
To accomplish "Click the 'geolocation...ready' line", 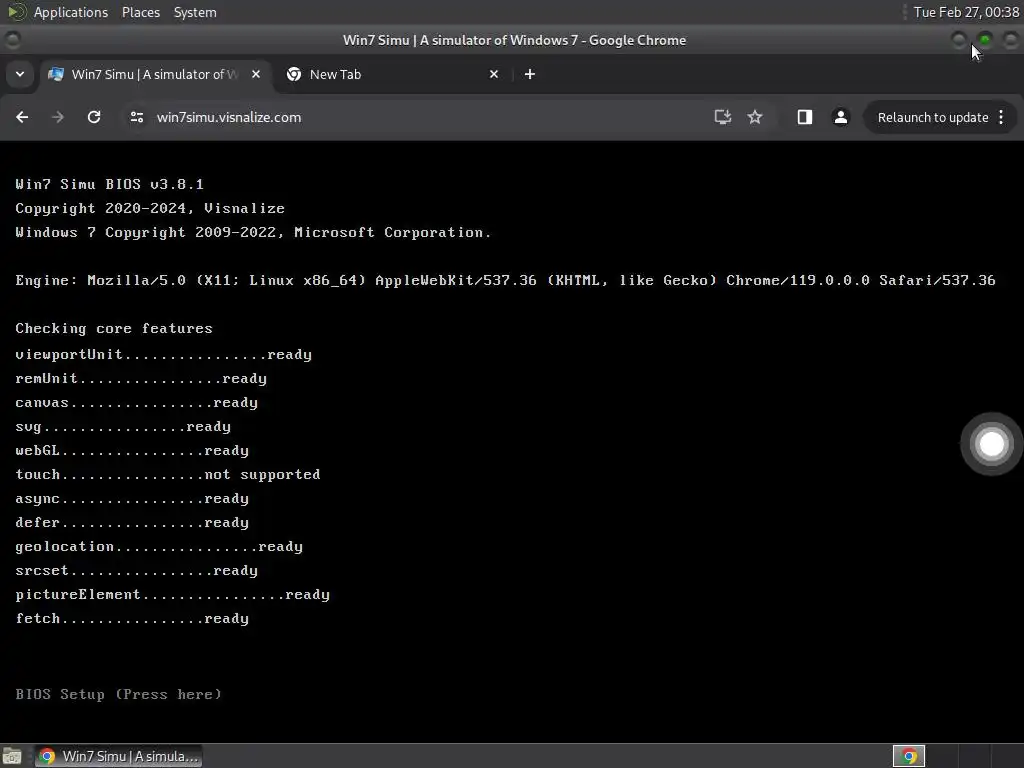I will [159, 547].
